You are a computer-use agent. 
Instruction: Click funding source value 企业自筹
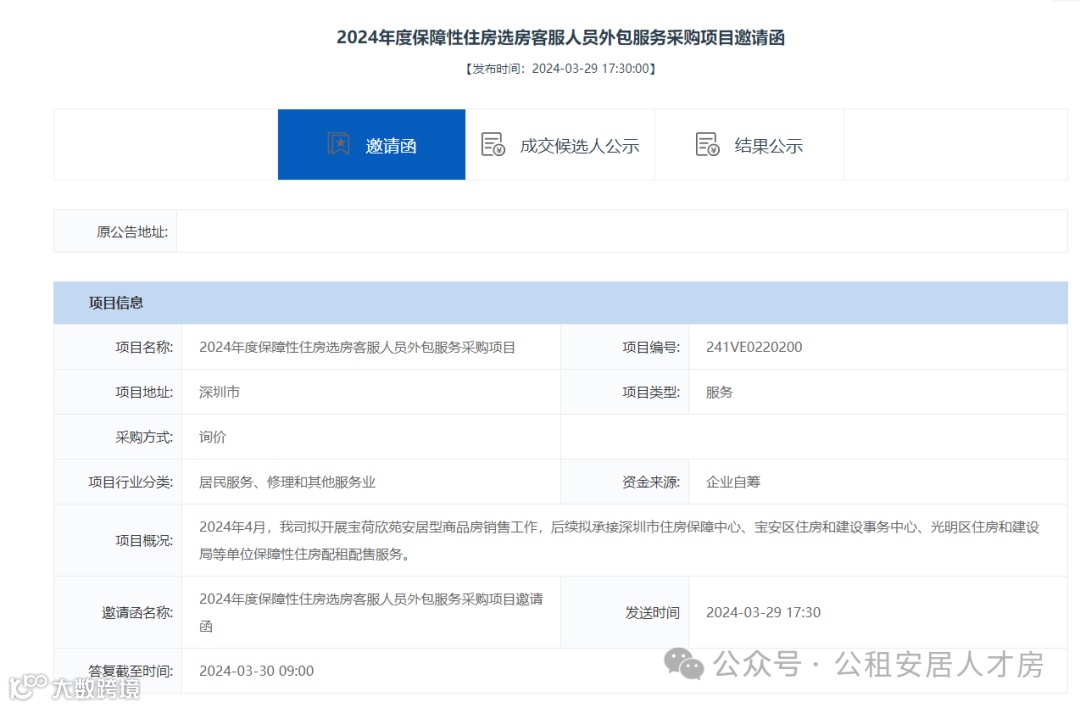(x=733, y=482)
